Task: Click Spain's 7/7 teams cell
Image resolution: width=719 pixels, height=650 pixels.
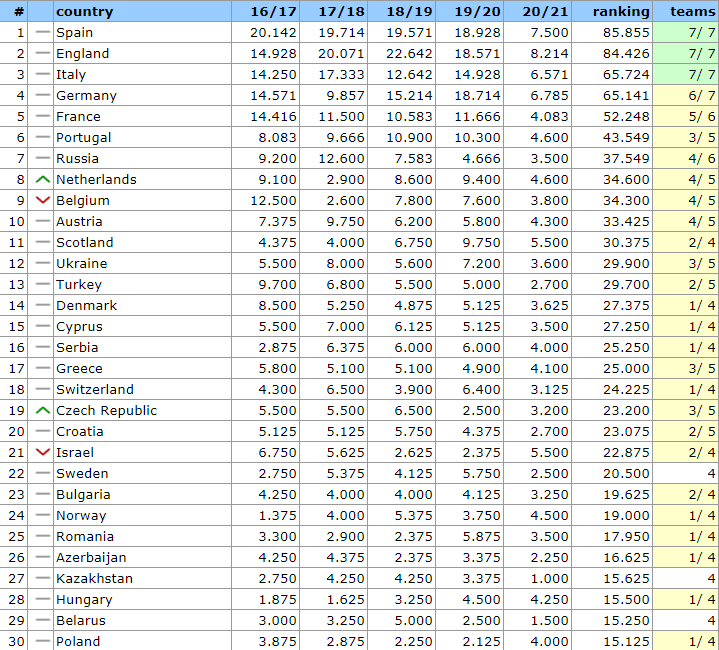Action: [703, 33]
